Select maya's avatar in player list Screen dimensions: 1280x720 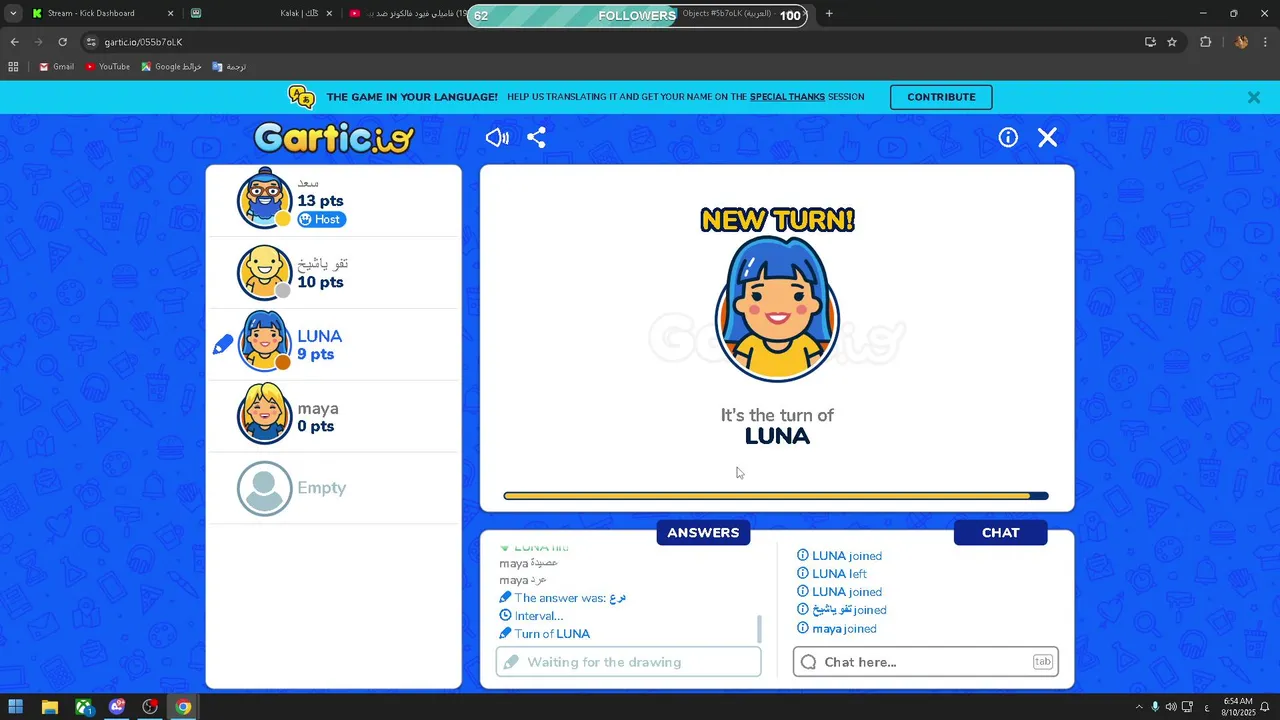(264, 415)
